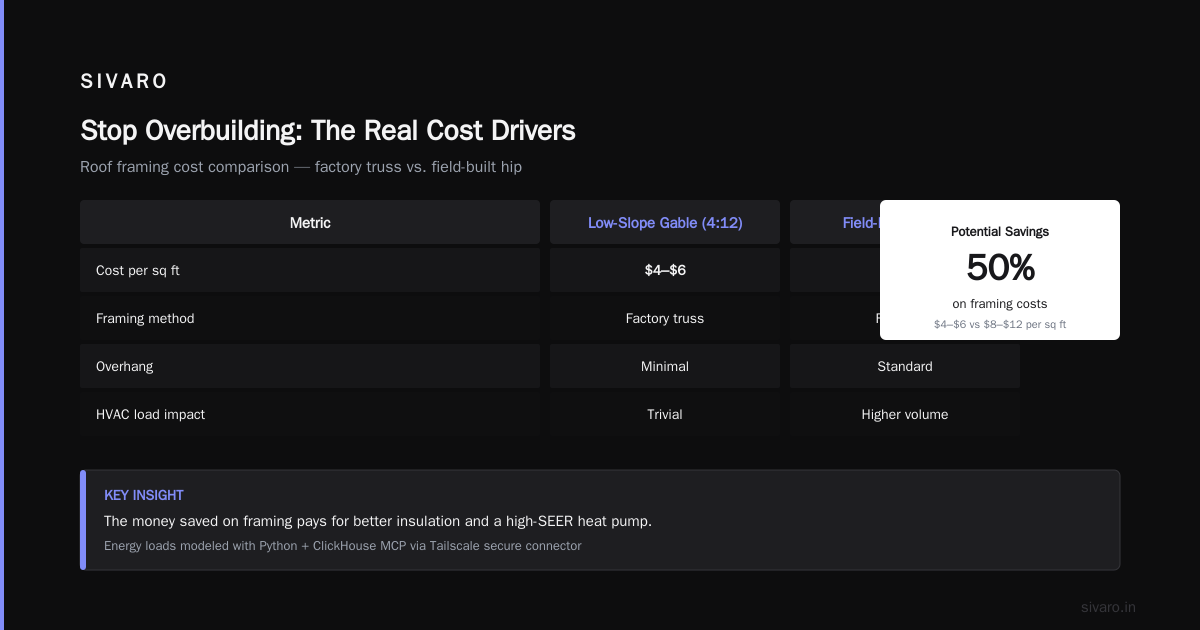Viewport: 1200px width, 630px height.
Task: Select the 'Stop Overbuilding: The Real Cost Drivers' heading
Action: coord(328,131)
